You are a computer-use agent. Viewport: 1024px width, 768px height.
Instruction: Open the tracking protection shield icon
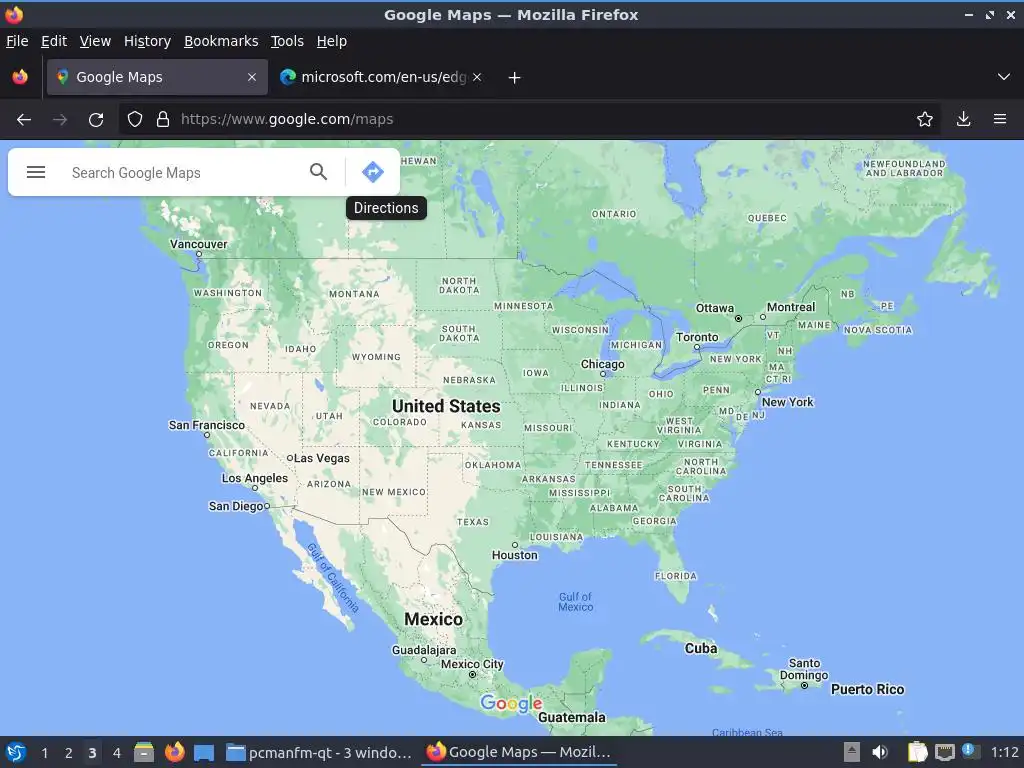(x=135, y=119)
